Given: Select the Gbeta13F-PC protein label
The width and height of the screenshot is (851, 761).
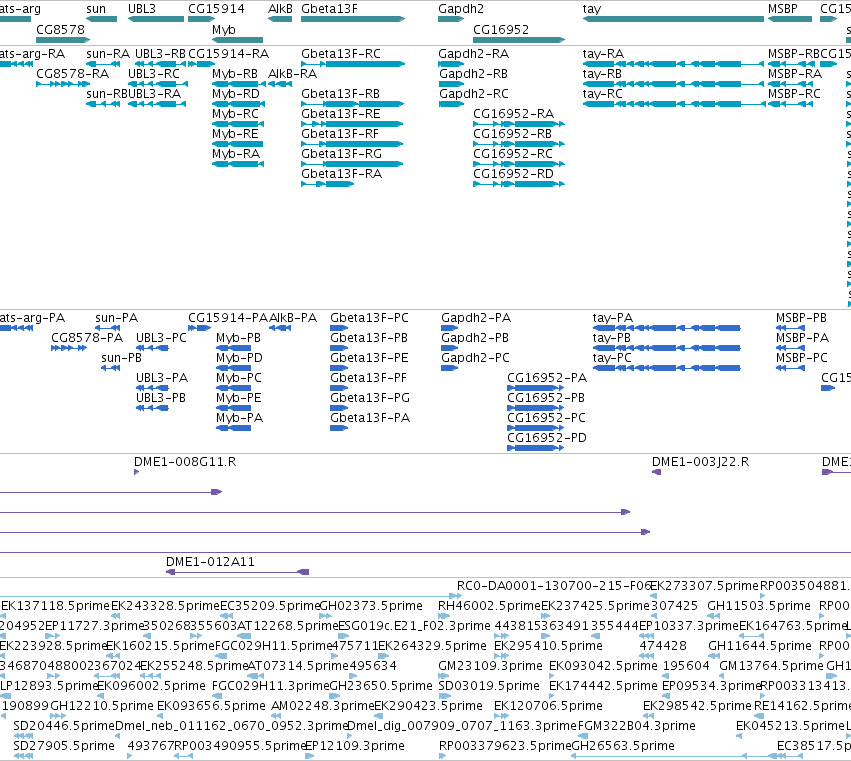Looking at the screenshot, I should click(369, 318).
